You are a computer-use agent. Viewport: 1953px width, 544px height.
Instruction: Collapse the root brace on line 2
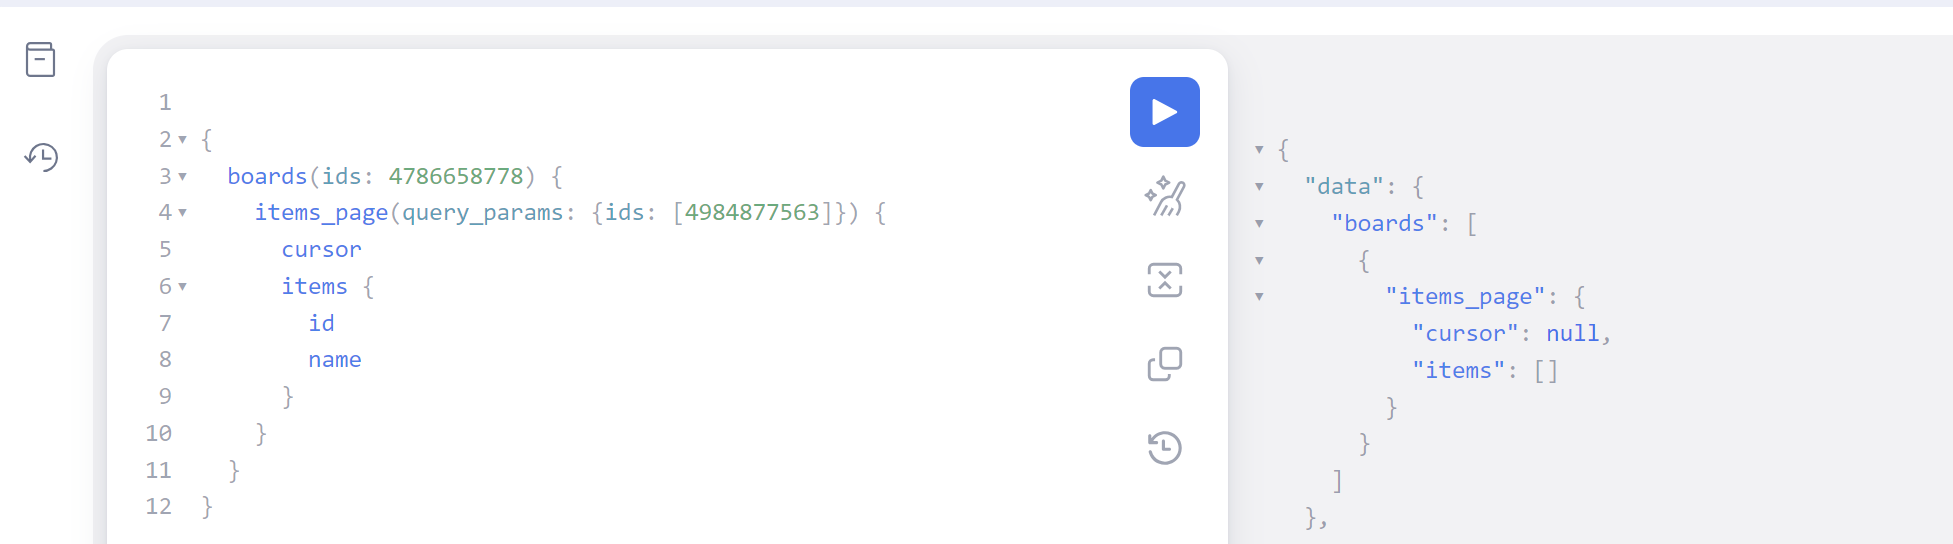[x=182, y=140]
